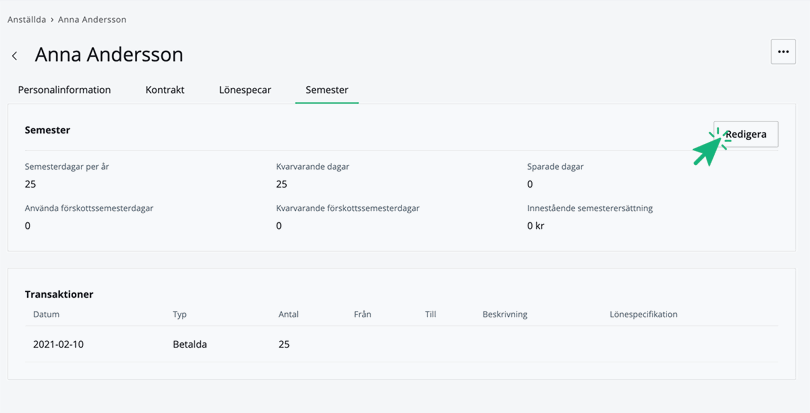The height and width of the screenshot is (413, 810).
Task: Click the Typ column header
Action: tap(180, 314)
